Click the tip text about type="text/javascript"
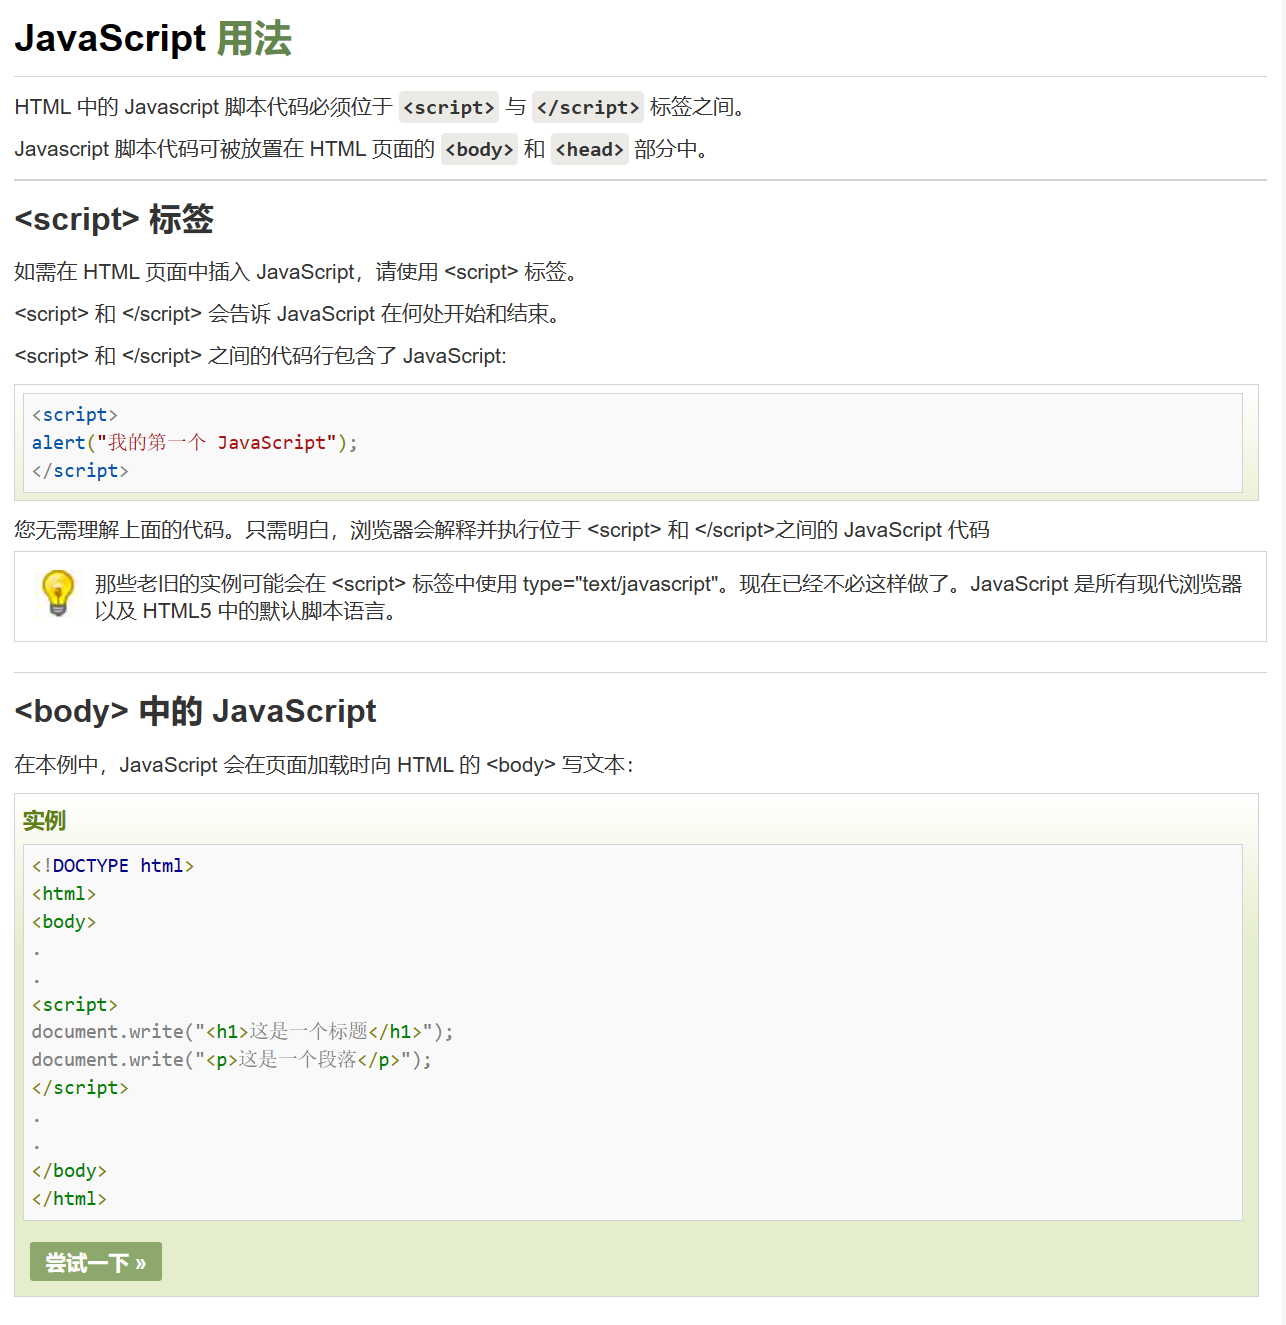This screenshot has height=1325, width=1286. click(x=667, y=597)
